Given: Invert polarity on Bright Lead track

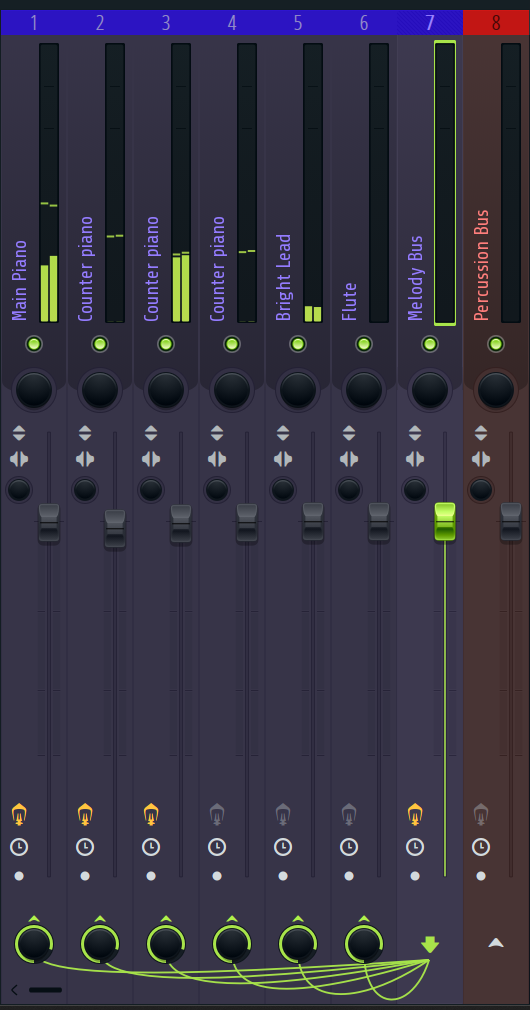Looking at the screenshot, I should click(283, 433).
